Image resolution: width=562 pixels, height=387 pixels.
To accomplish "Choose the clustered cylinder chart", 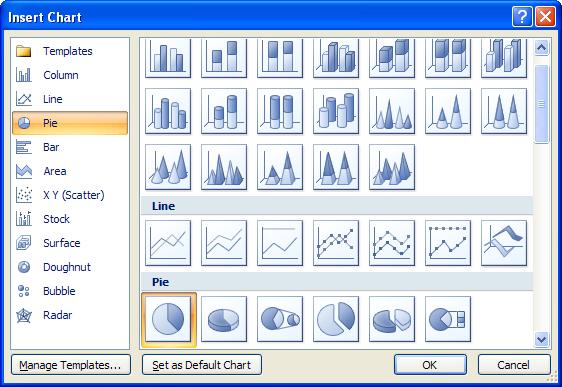I will [x=168, y=111].
